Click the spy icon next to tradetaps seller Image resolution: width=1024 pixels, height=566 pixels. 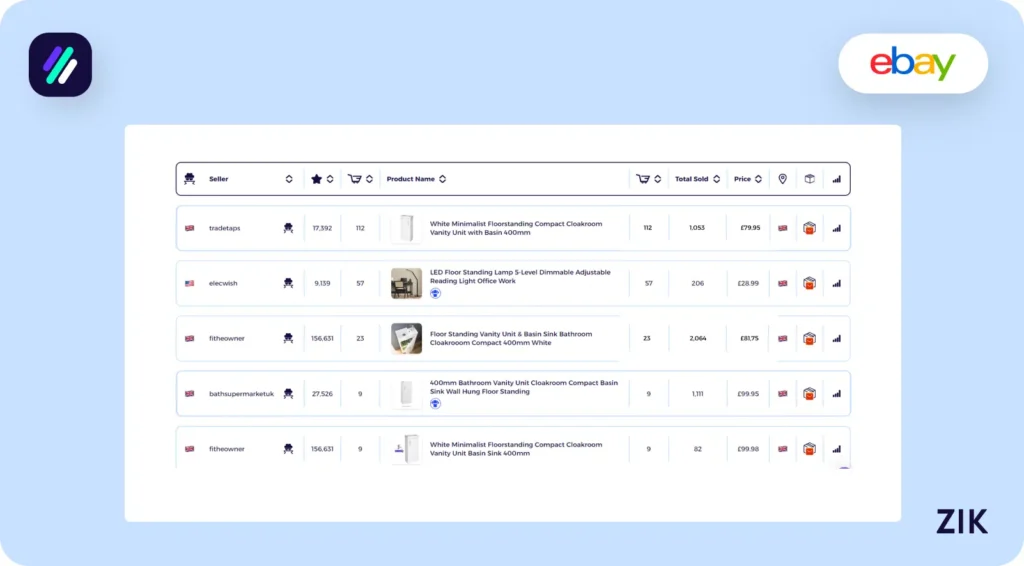(288, 228)
